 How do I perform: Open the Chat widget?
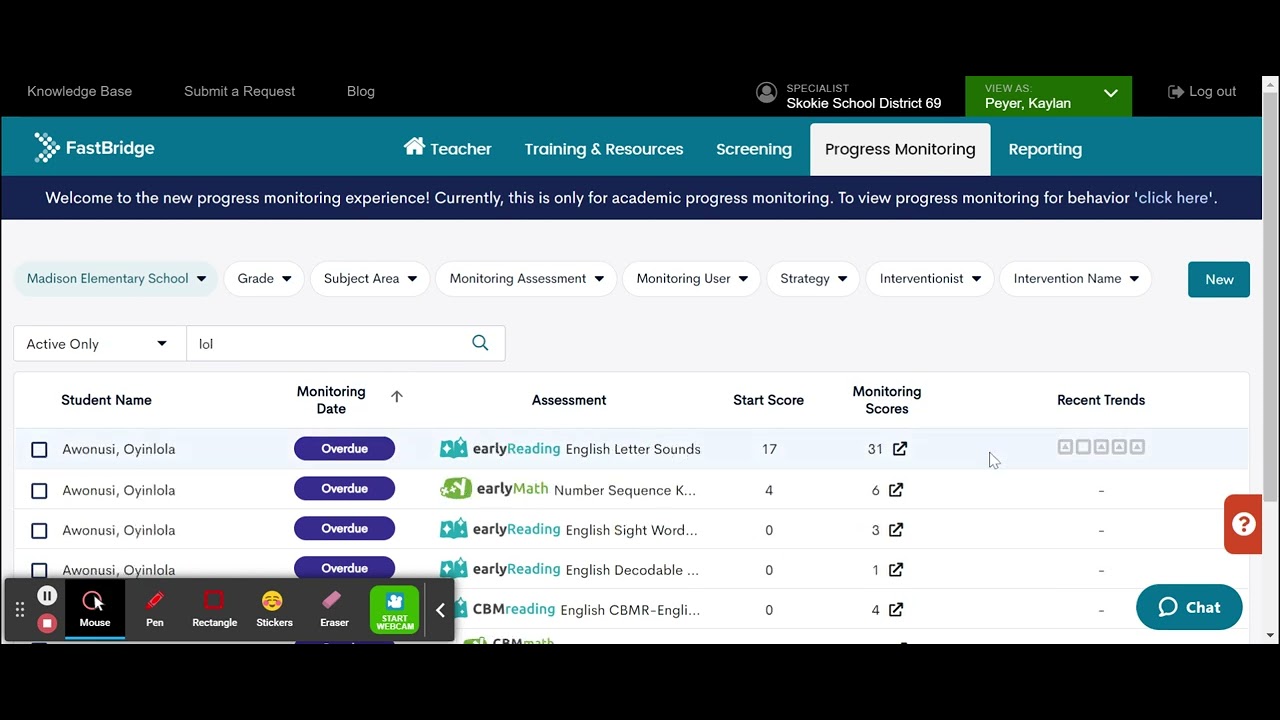coord(1189,607)
